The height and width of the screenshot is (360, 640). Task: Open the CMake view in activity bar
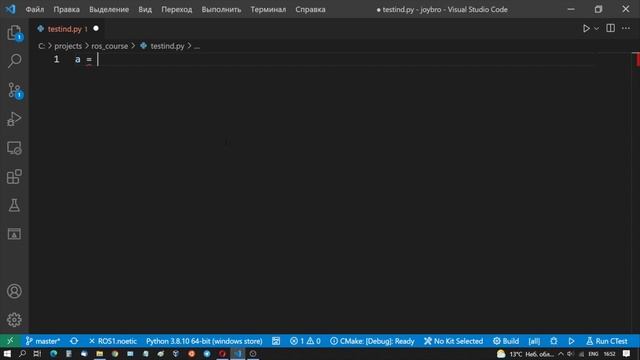click(x=14, y=234)
